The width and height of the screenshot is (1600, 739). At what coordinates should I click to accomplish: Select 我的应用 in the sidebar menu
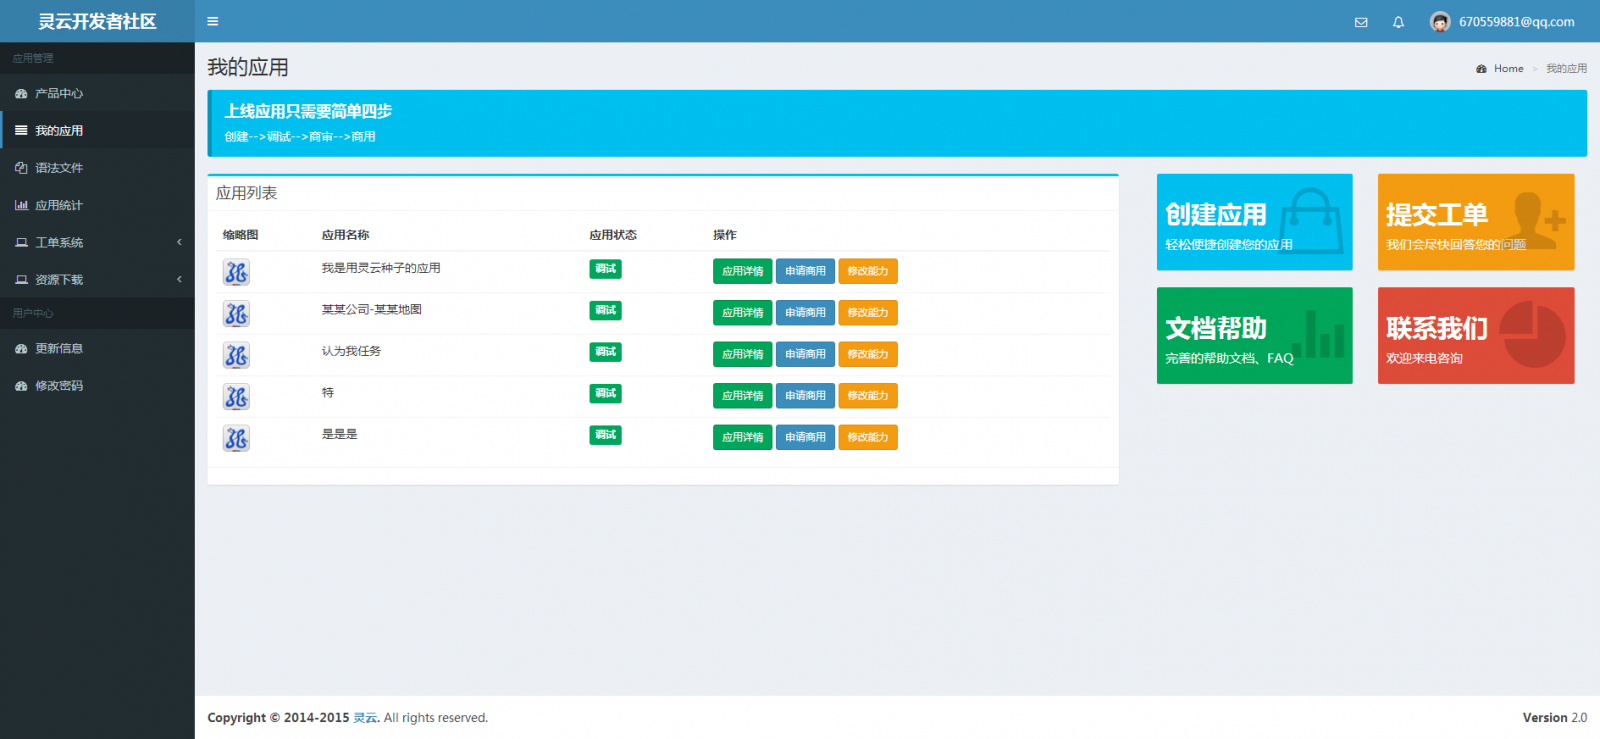tap(59, 131)
